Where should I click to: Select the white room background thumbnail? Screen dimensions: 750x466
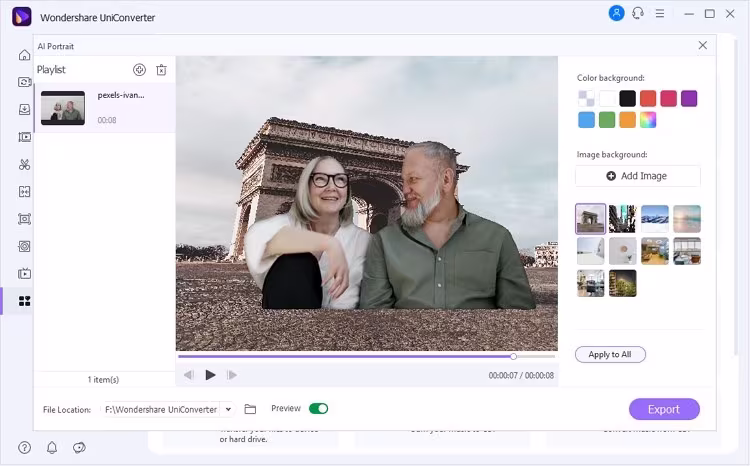591,251
